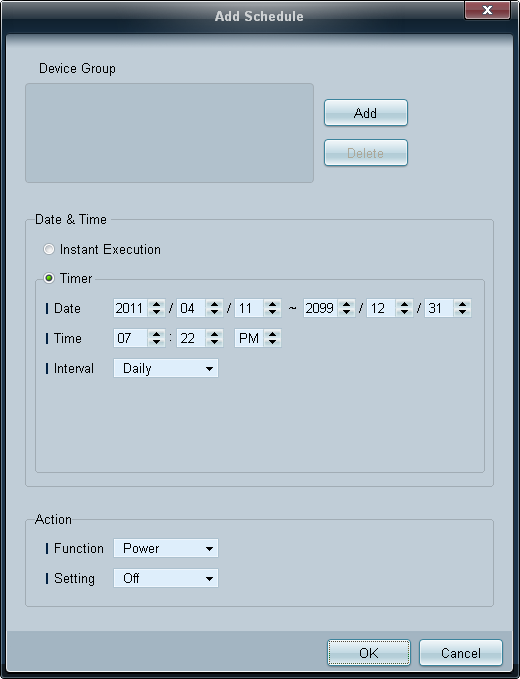This screenshot has width=520, height=679.
Task: Select the Instant Execution radio button
Action: click(x=49, y=249)
